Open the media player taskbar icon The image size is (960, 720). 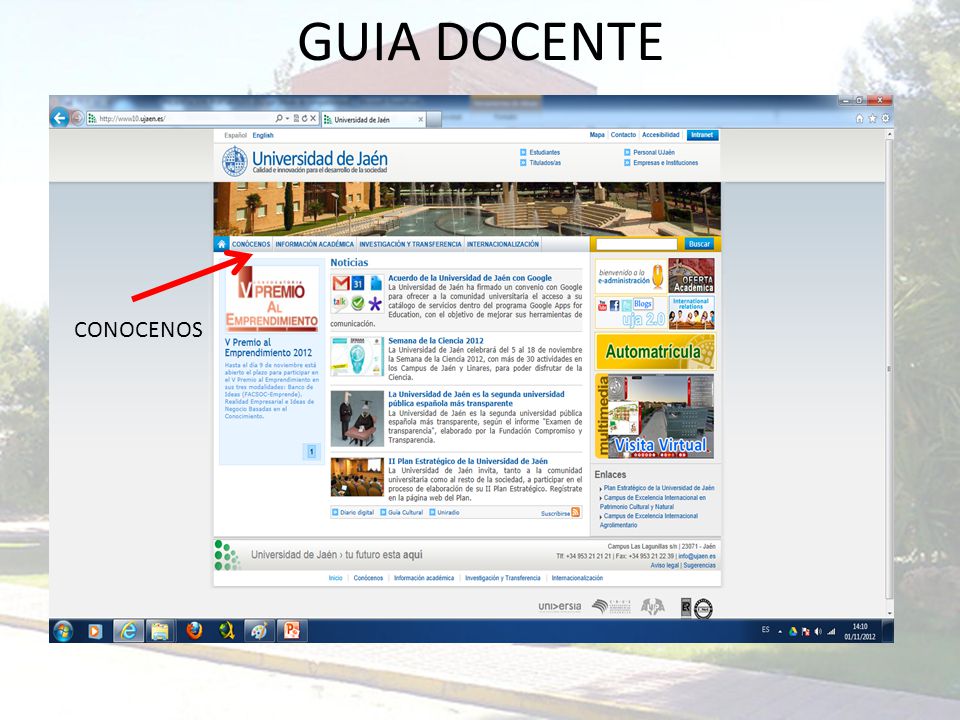click(95, 631)
